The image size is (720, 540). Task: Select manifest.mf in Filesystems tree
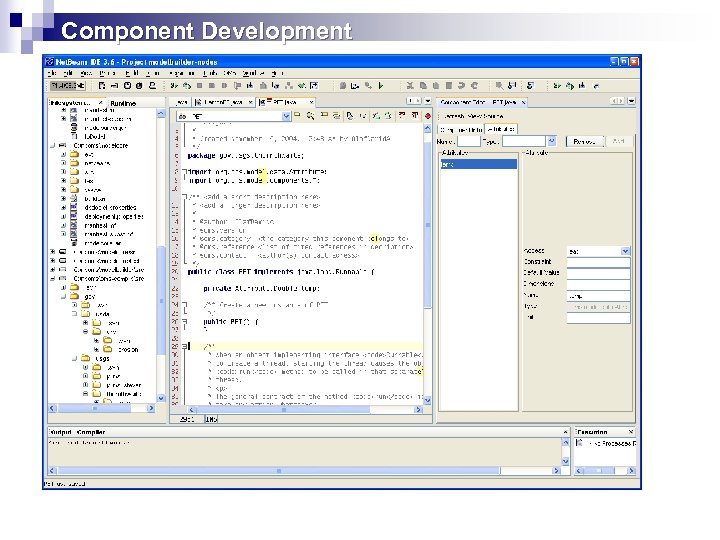[x=100, y=225]
